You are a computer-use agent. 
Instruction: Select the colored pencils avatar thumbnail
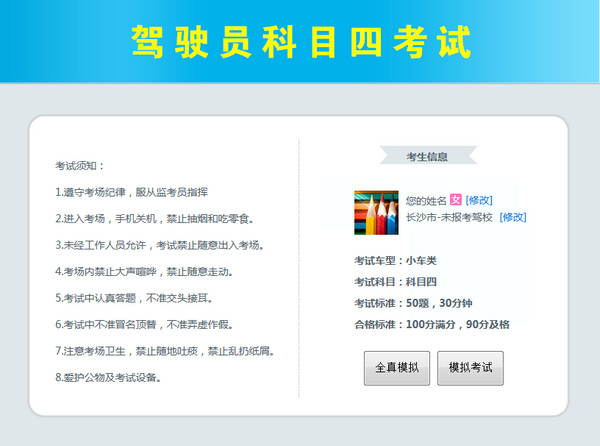(x=376, y=212)
